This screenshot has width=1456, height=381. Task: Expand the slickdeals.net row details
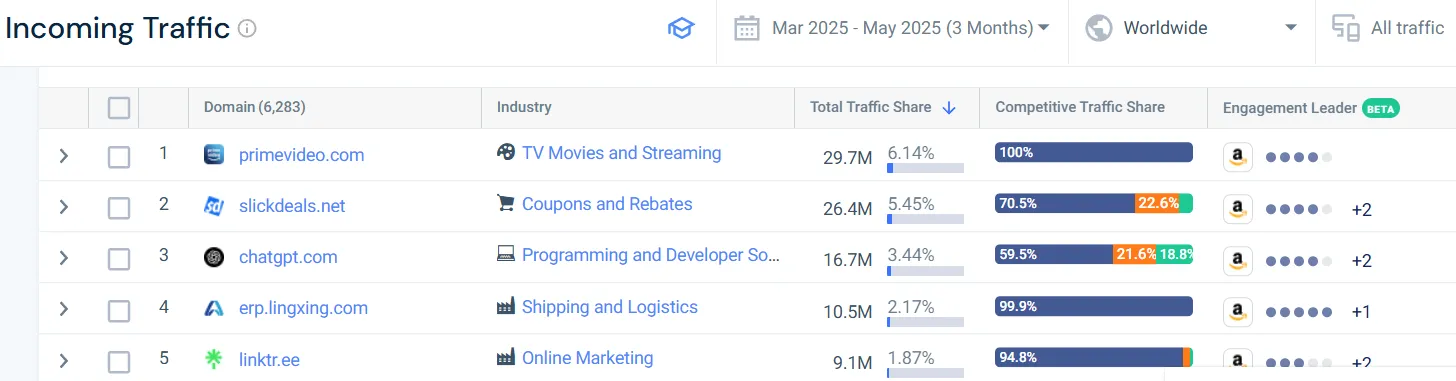point(63,207)
